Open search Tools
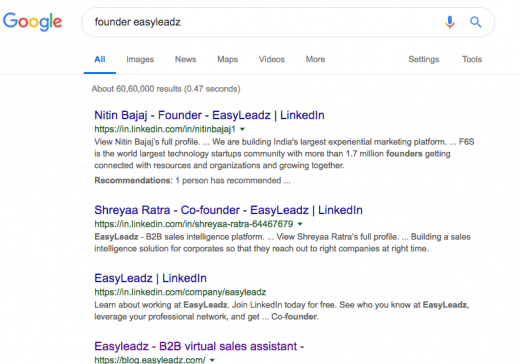520x364 pixels. click(472, 59)
